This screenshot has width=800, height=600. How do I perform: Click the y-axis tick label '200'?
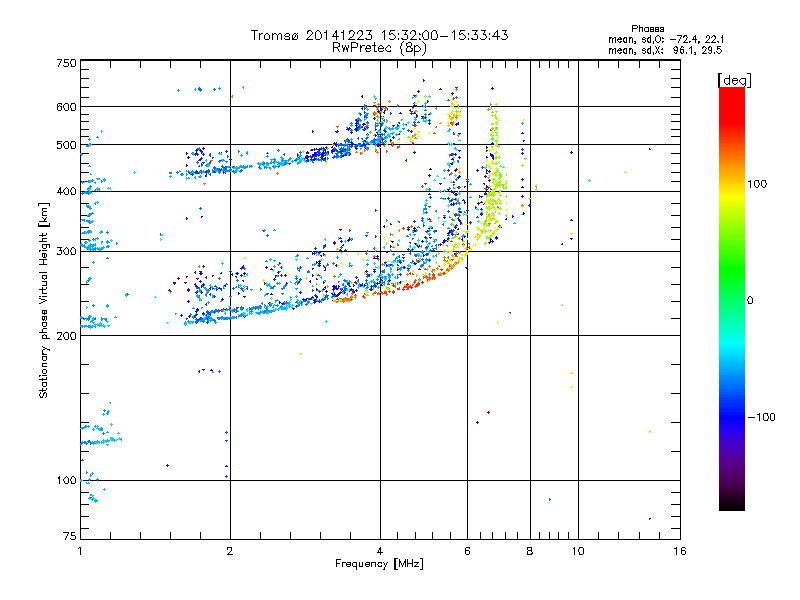[x=66, y=336]
